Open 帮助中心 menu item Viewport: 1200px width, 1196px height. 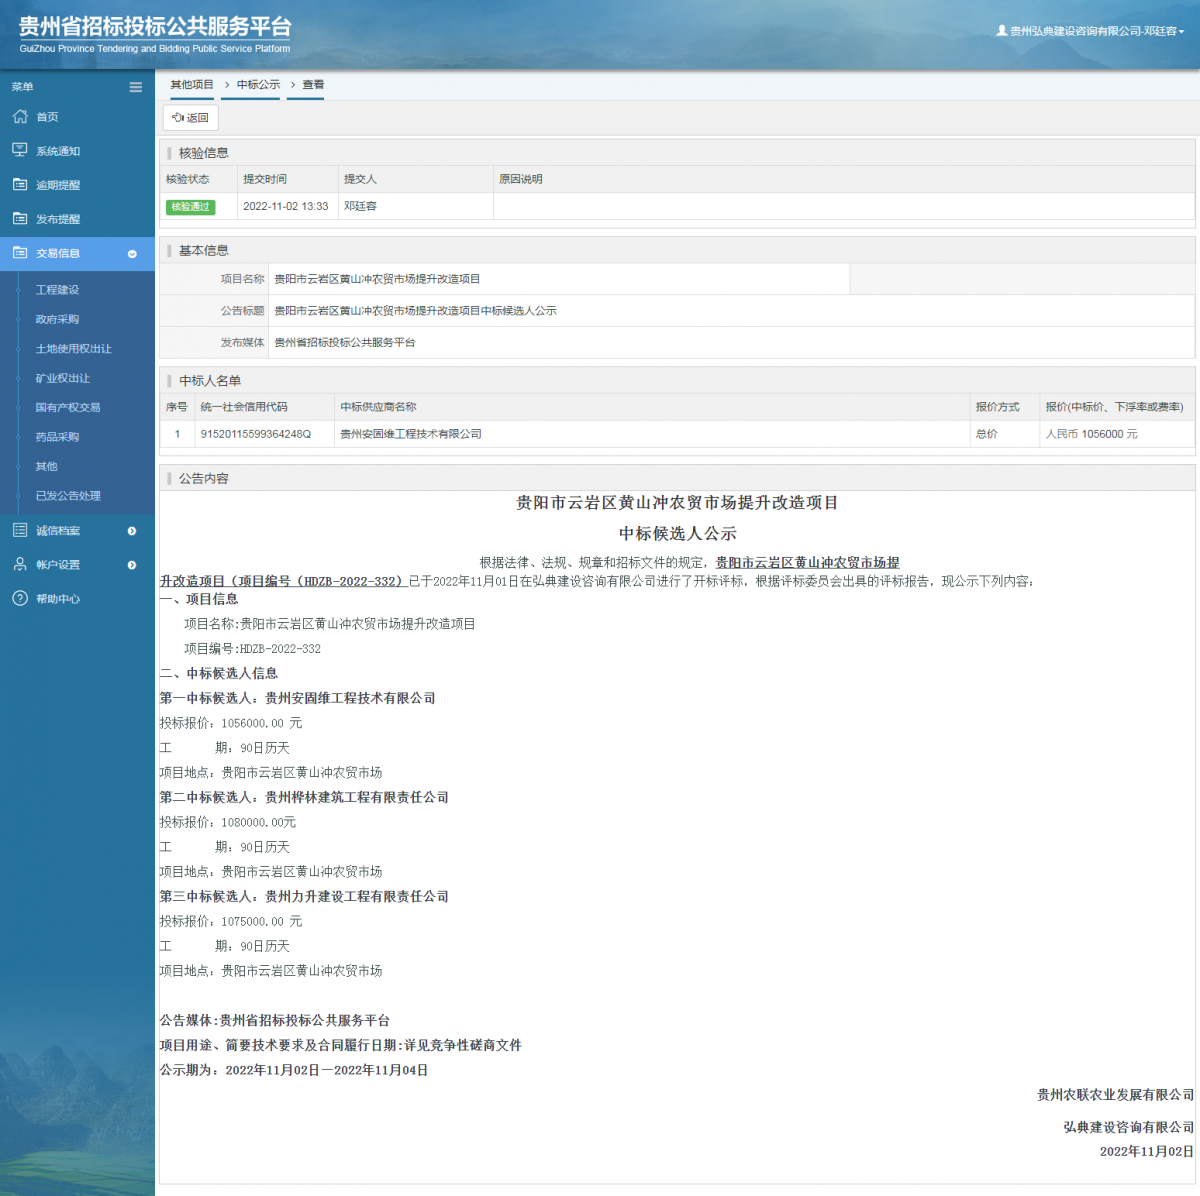click(58, 599)
